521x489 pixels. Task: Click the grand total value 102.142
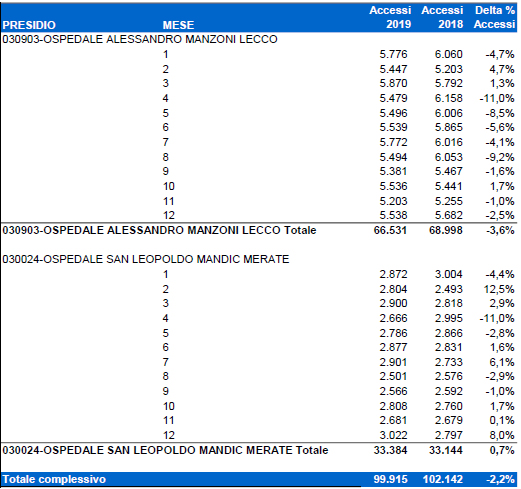coord(443,479)
